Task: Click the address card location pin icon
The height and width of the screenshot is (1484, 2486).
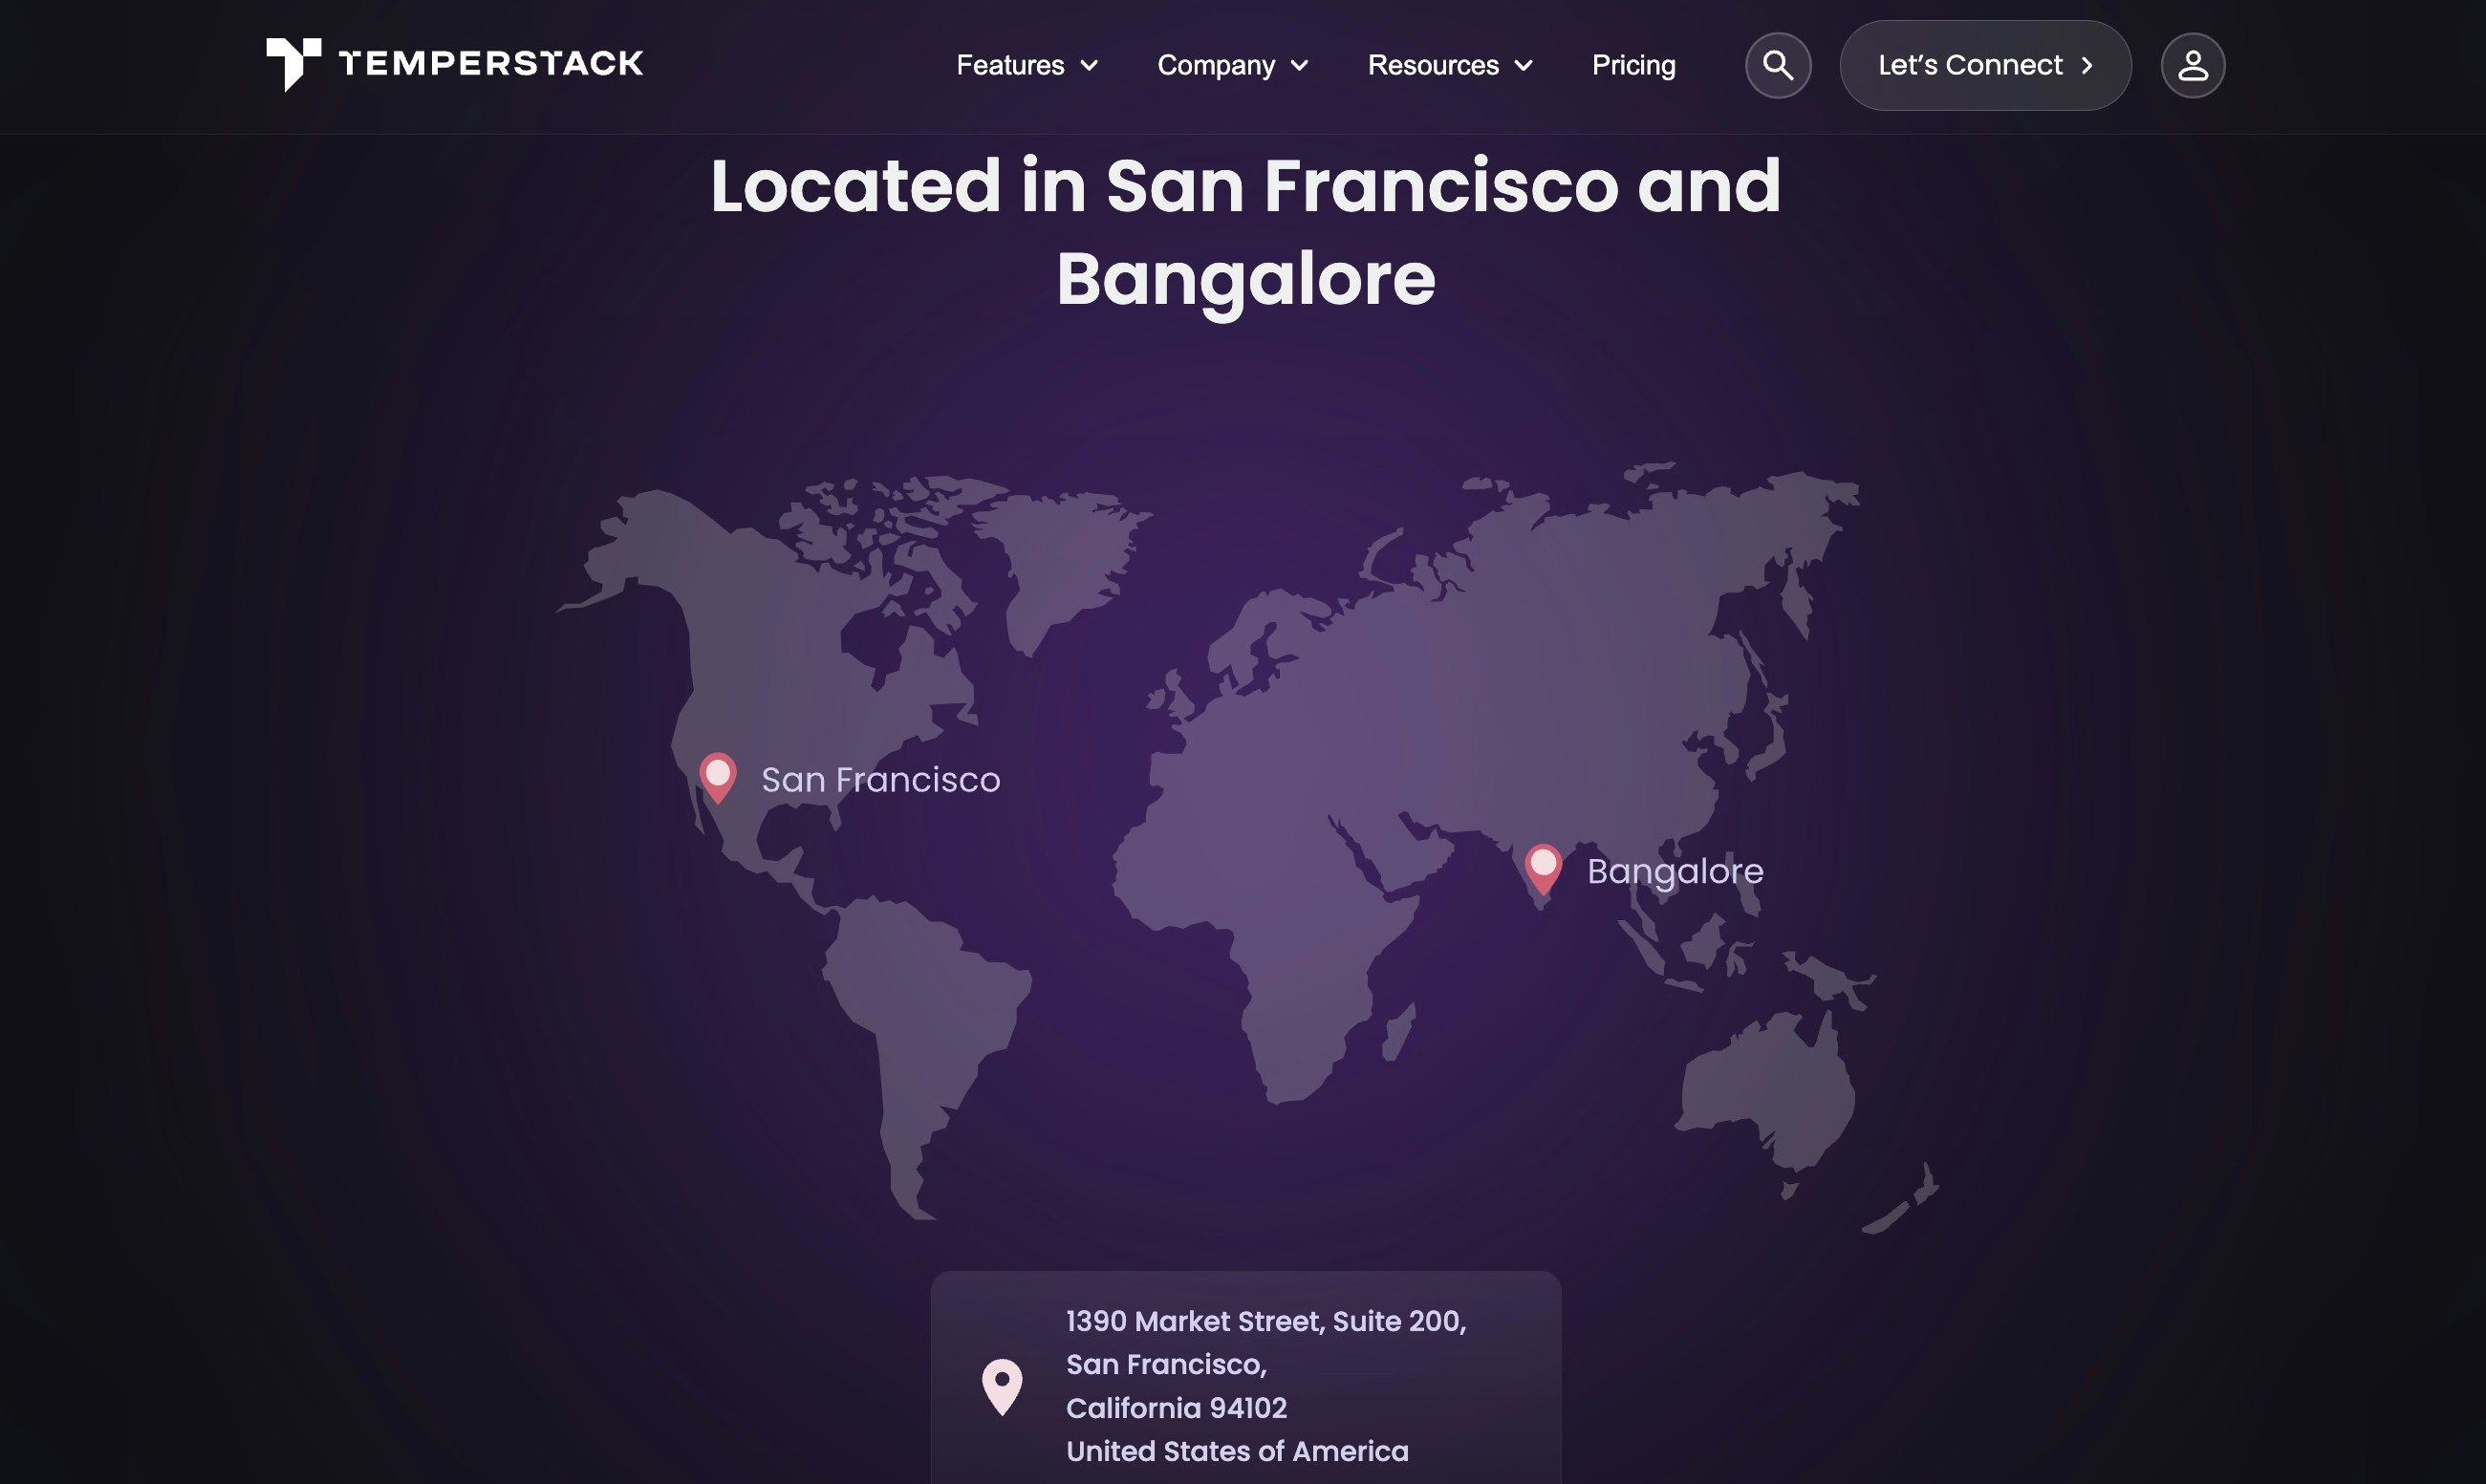Action: (1001, 1385)
